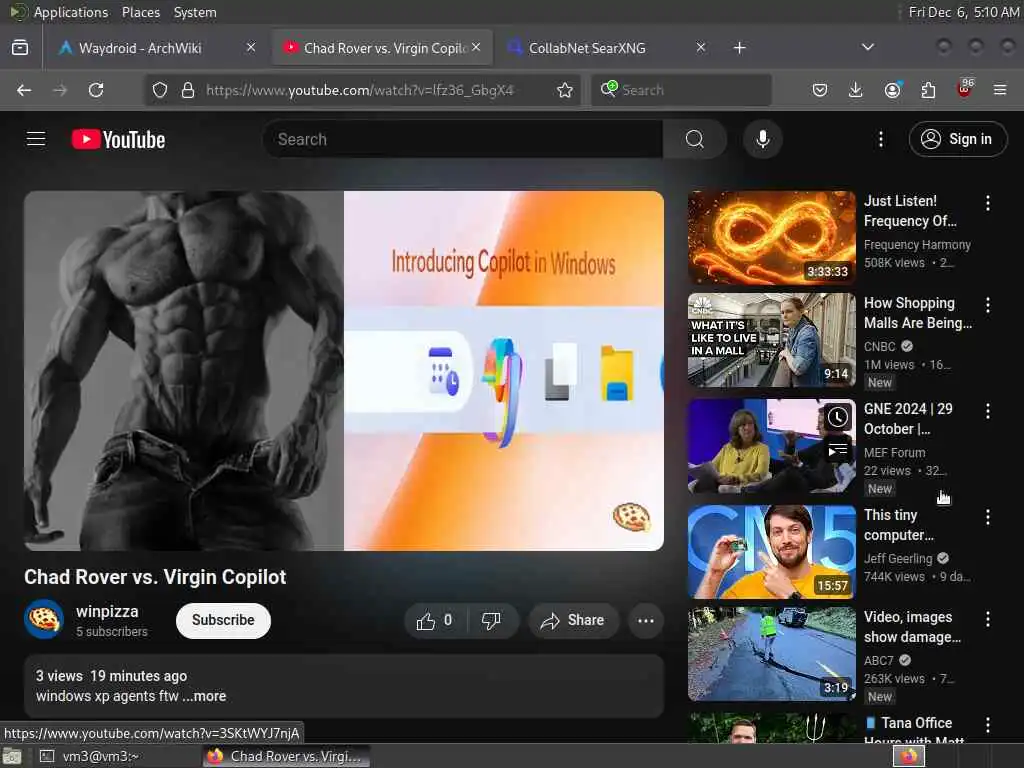Open Firefox extensions puzzle icon
This screenshot has width=1024, height=768.
(x=928, y=90)
